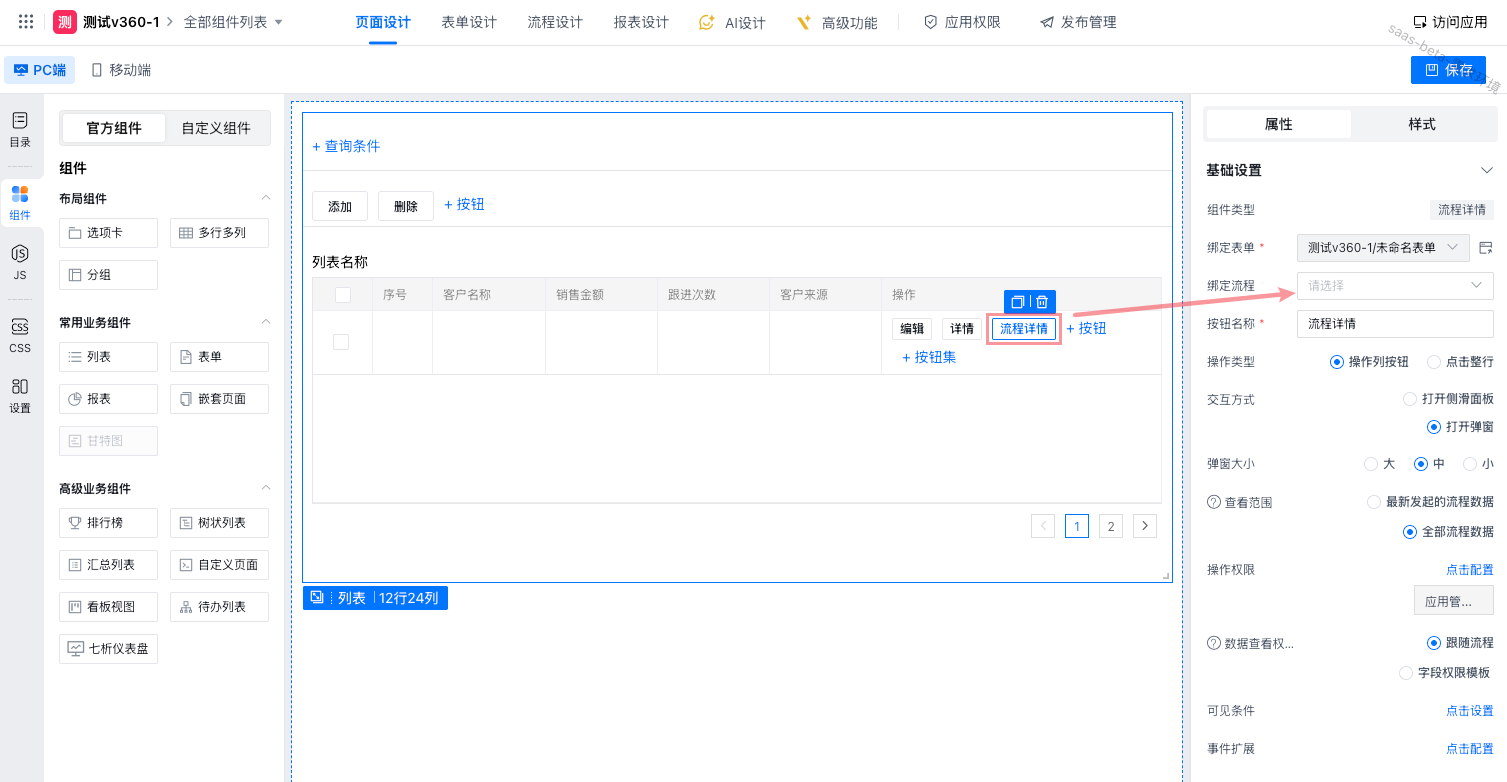The height and width of the screenshot is (782, 1507).
Task: Open the 设置 sidebar icon
Action: click(20, 395)
